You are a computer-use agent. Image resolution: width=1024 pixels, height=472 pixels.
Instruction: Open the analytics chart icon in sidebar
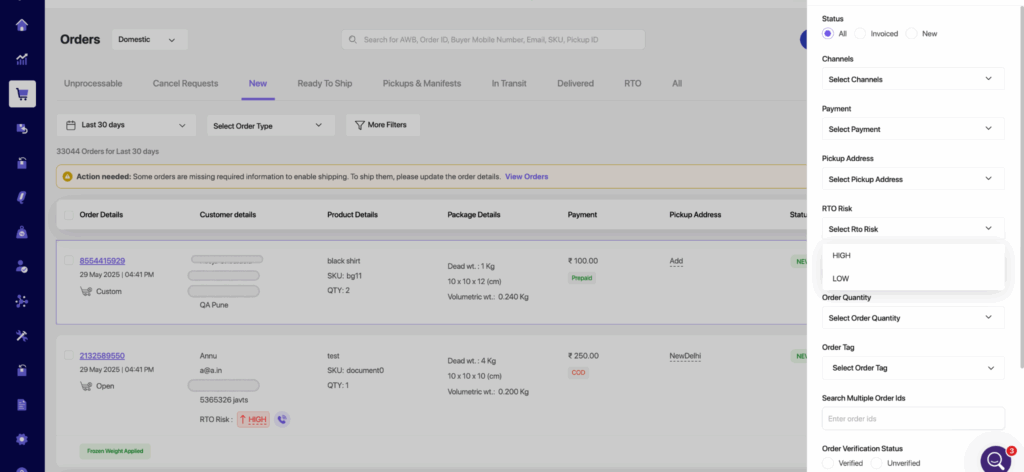(x=22, y=59)
